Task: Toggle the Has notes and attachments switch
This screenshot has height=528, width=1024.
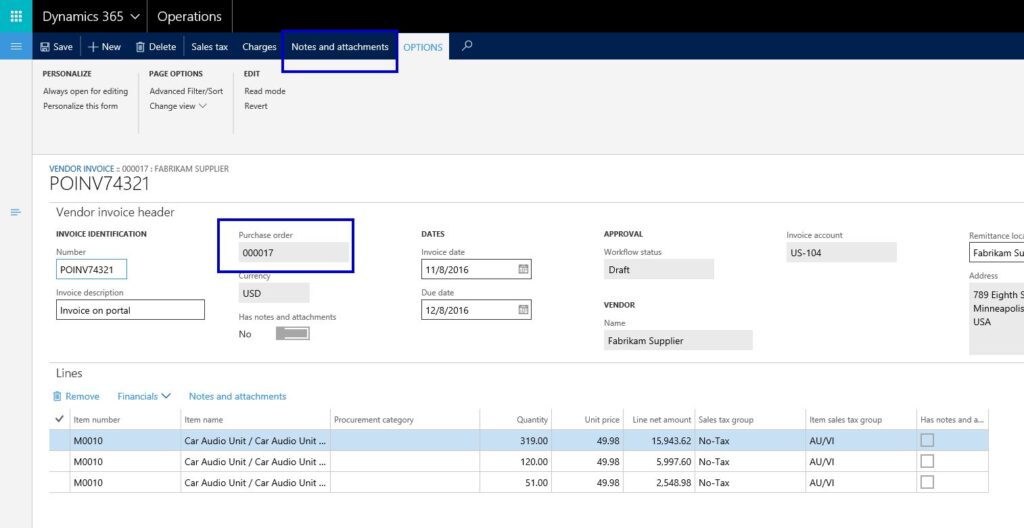Action: tap(293, 333)
